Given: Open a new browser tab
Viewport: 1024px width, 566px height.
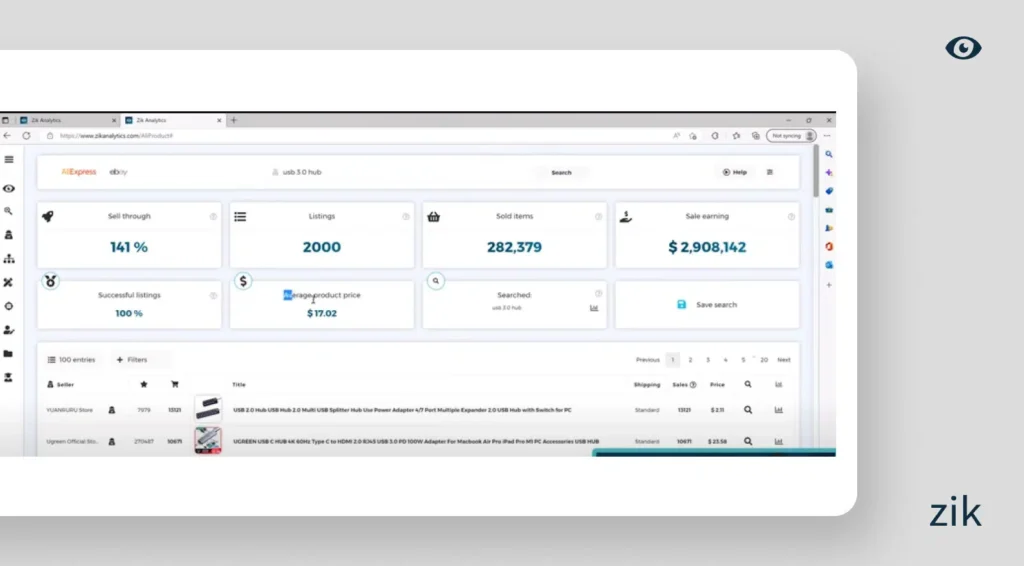Looking at the screenshot, I should coord(234,120).
